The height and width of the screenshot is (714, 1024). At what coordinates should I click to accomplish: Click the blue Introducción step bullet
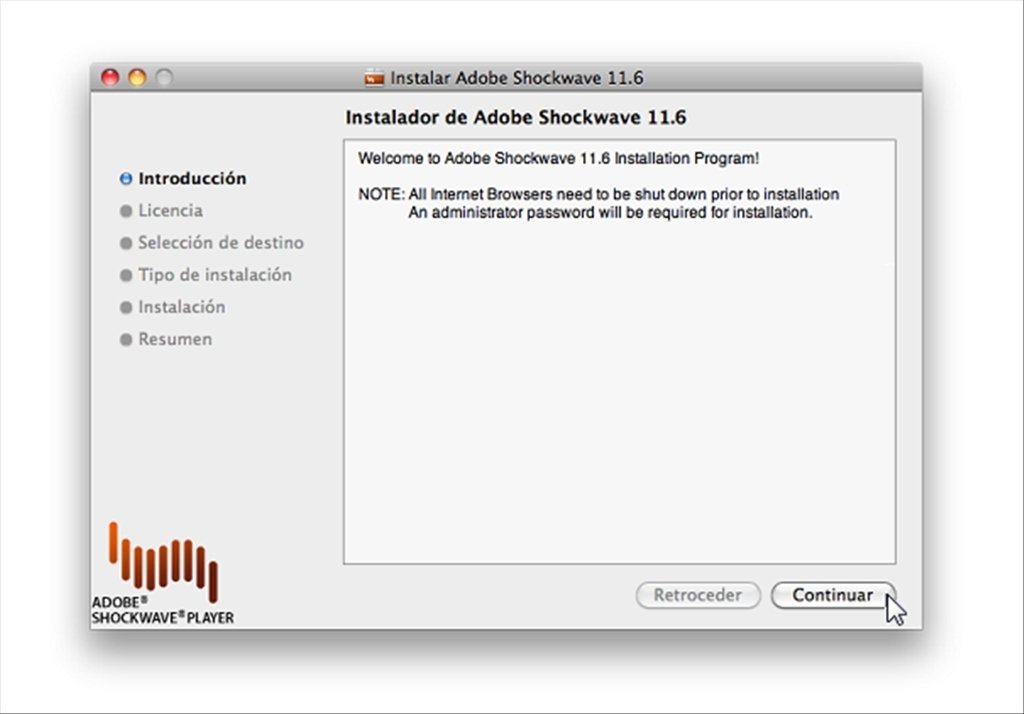[126, 178]
